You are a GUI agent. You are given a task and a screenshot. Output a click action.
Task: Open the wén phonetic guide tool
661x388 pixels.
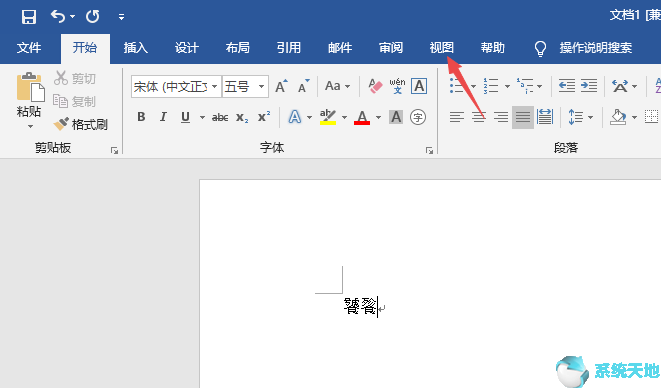tap(397, 86)
